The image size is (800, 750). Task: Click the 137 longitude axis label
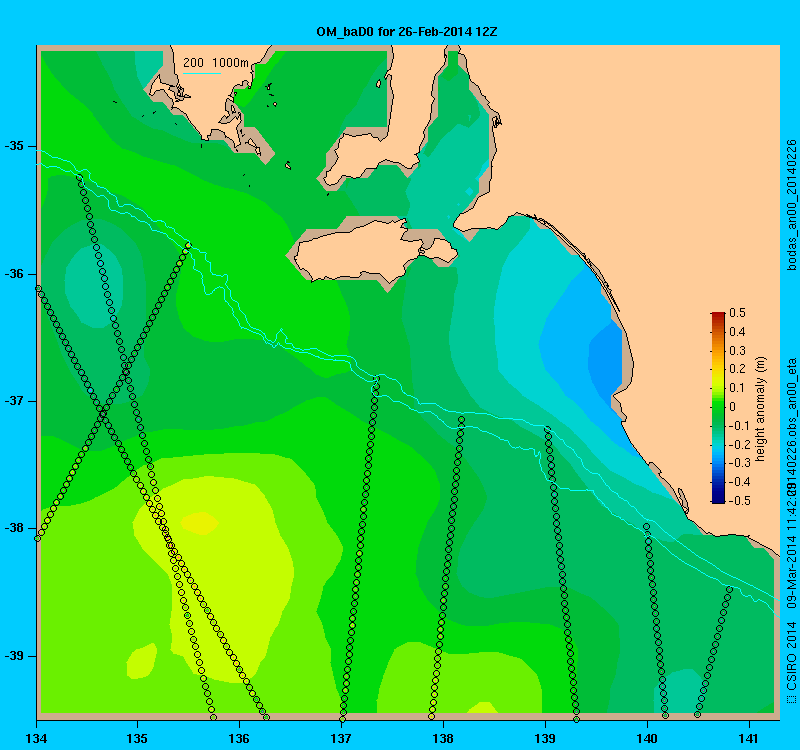coord(341,738)
